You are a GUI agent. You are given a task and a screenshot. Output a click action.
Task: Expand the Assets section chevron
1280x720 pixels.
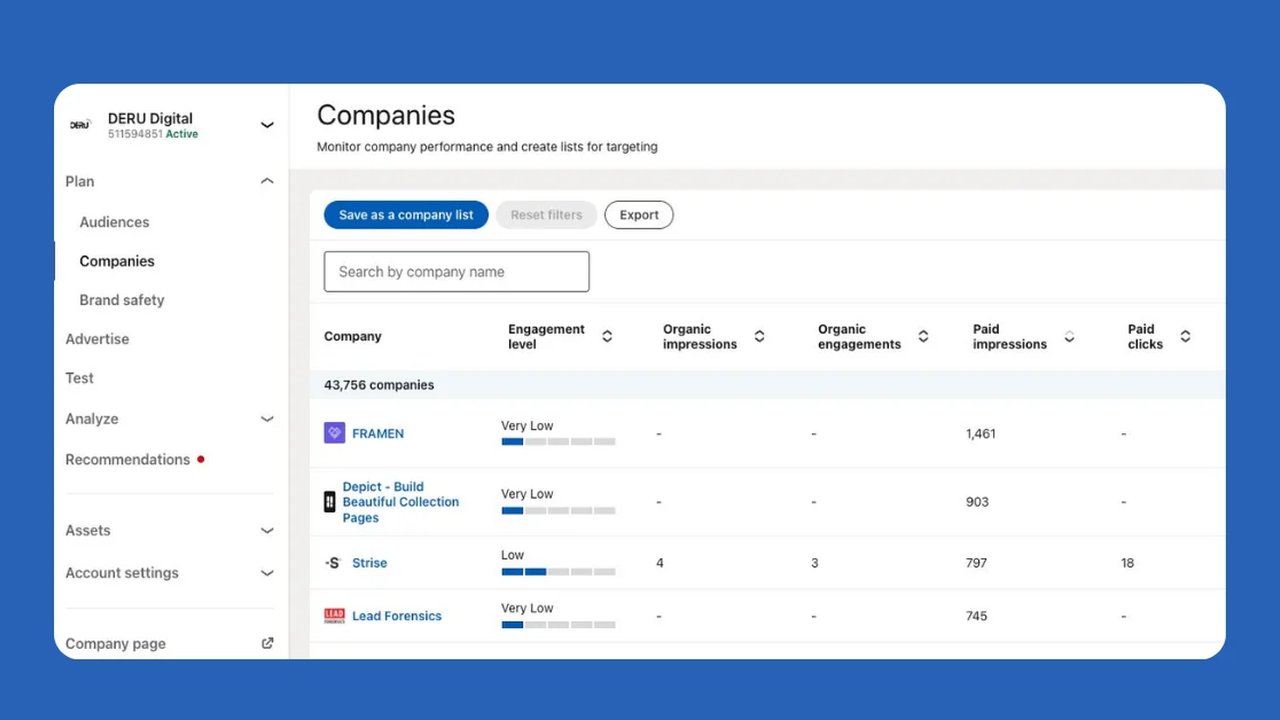tap(267, 531)
